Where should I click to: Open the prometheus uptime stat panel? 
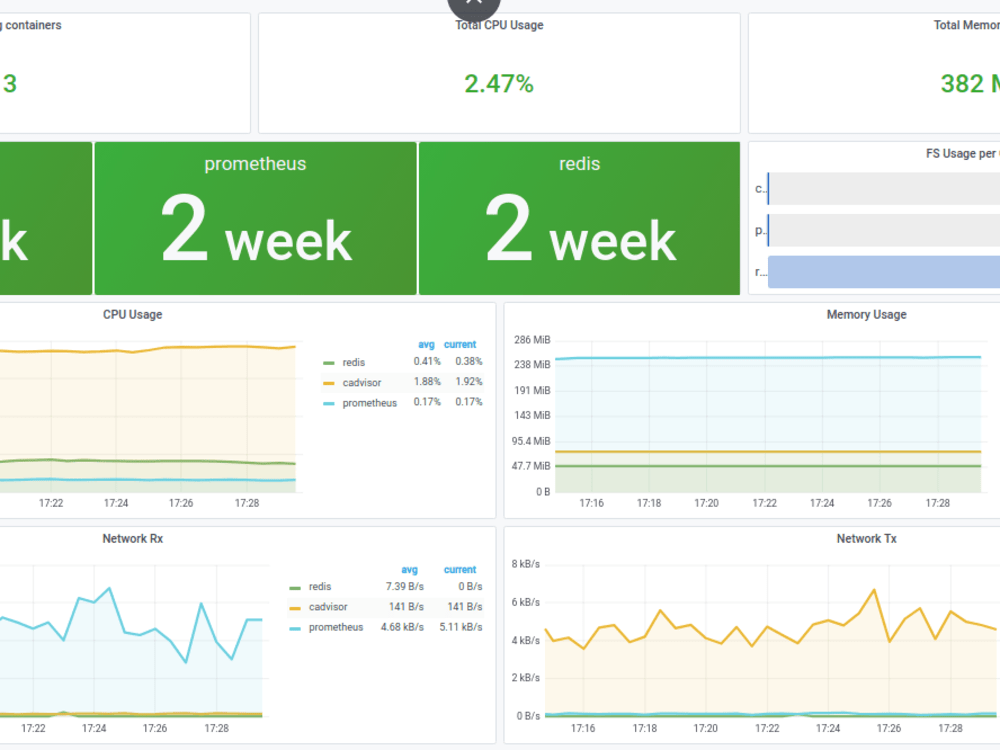255,218
